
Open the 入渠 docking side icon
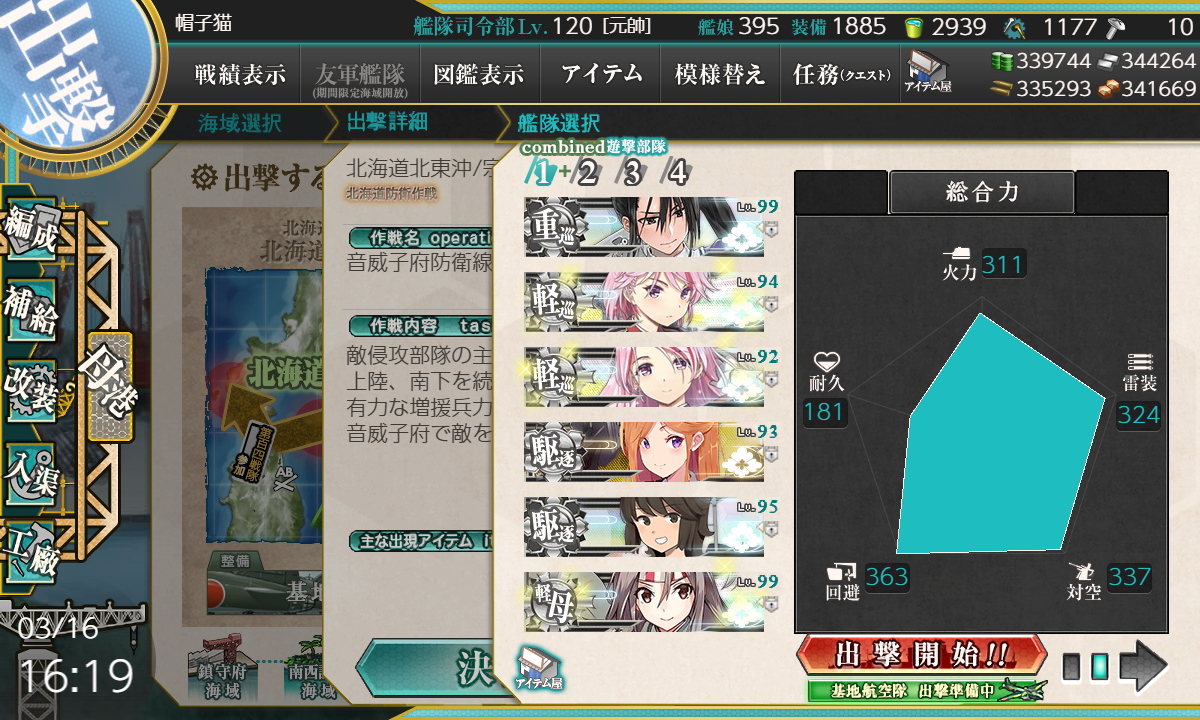point(31,469)
